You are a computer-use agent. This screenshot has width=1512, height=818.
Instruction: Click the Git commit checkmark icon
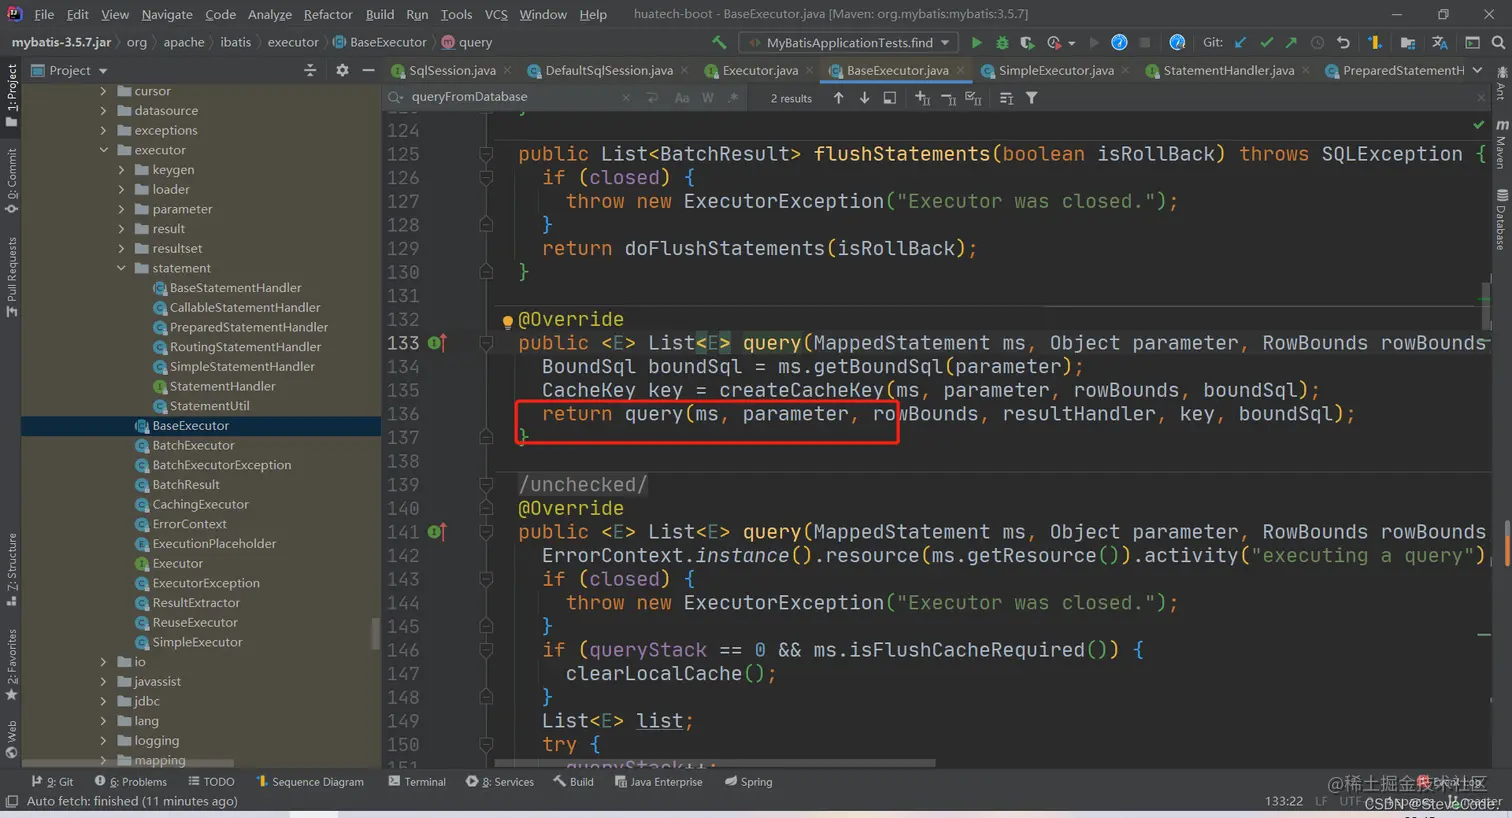tap(1267, 42)
